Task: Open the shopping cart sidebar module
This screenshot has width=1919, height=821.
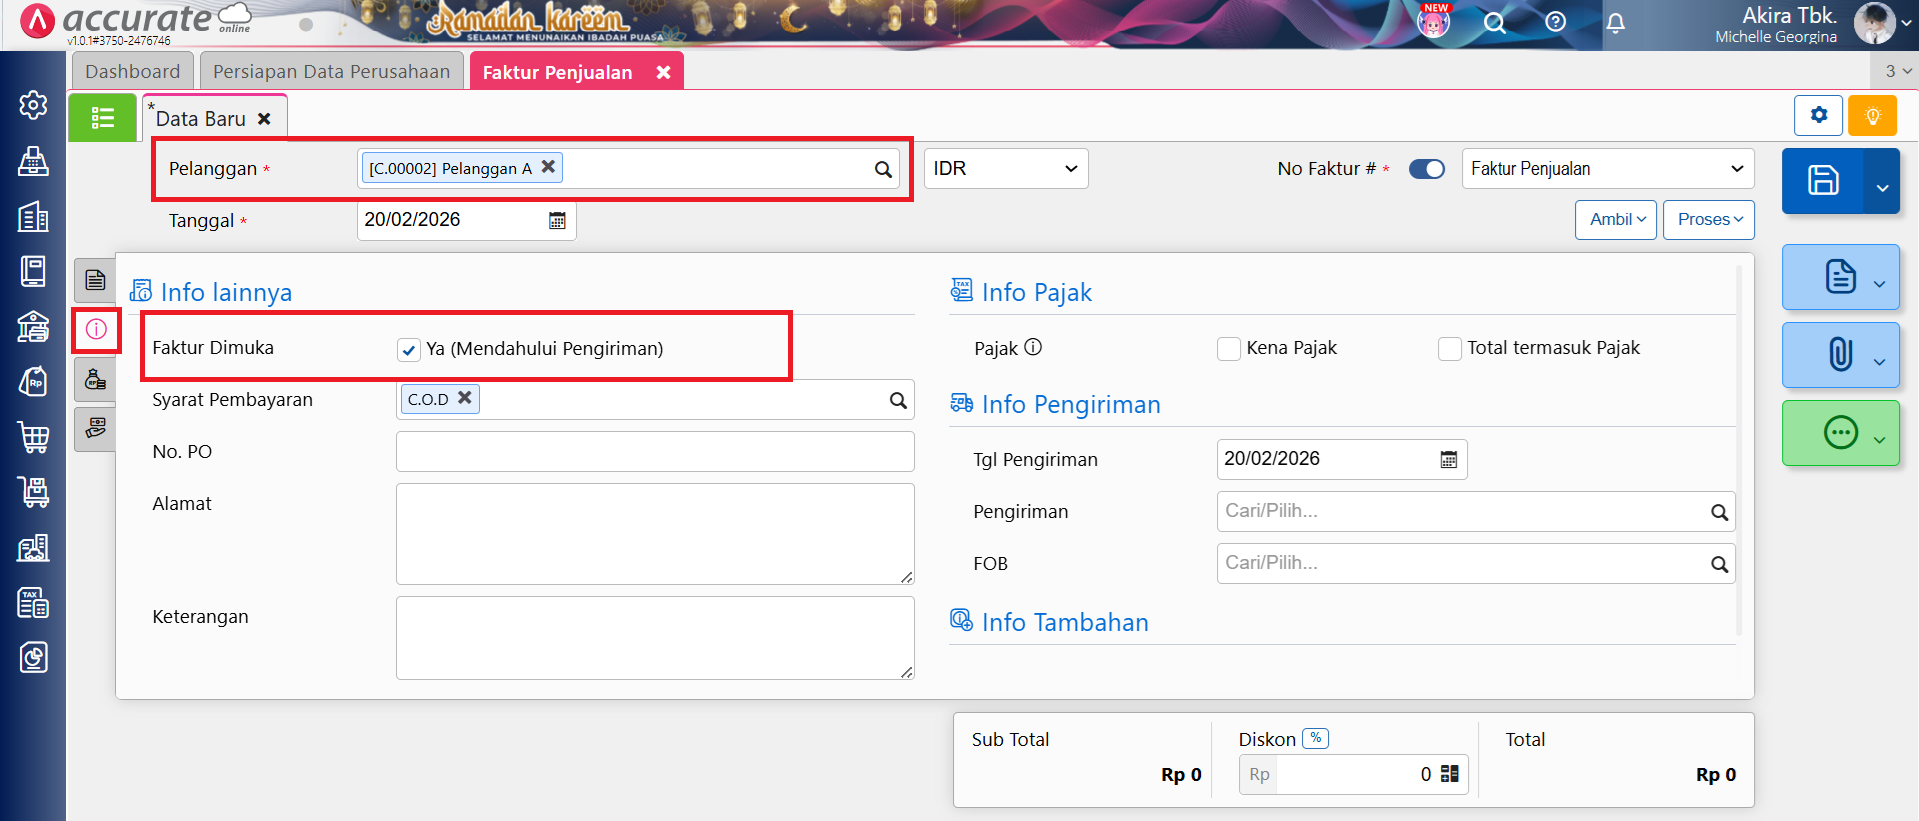Action: coord(33,437)
